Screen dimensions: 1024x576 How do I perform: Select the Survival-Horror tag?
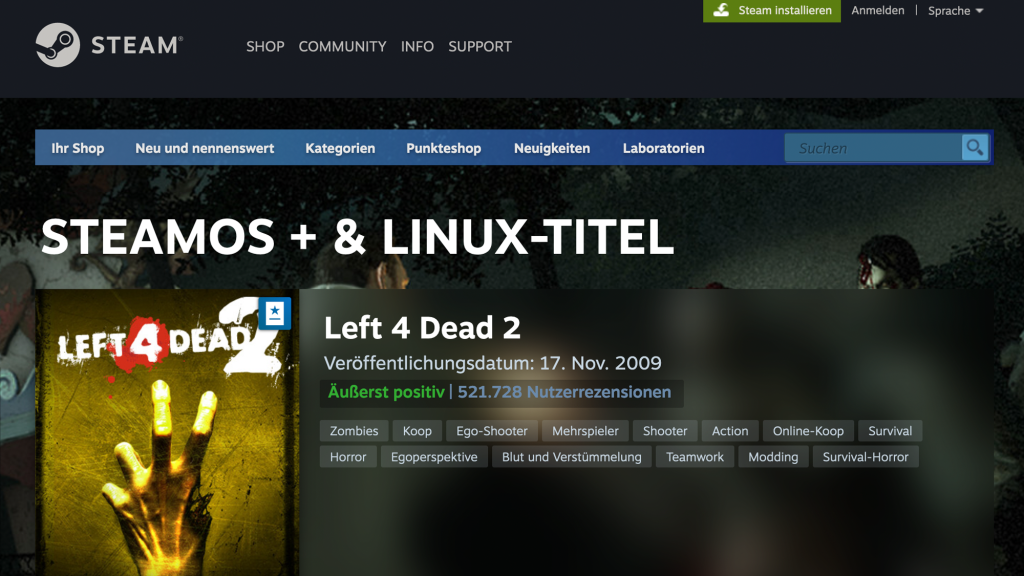(865, 457)
